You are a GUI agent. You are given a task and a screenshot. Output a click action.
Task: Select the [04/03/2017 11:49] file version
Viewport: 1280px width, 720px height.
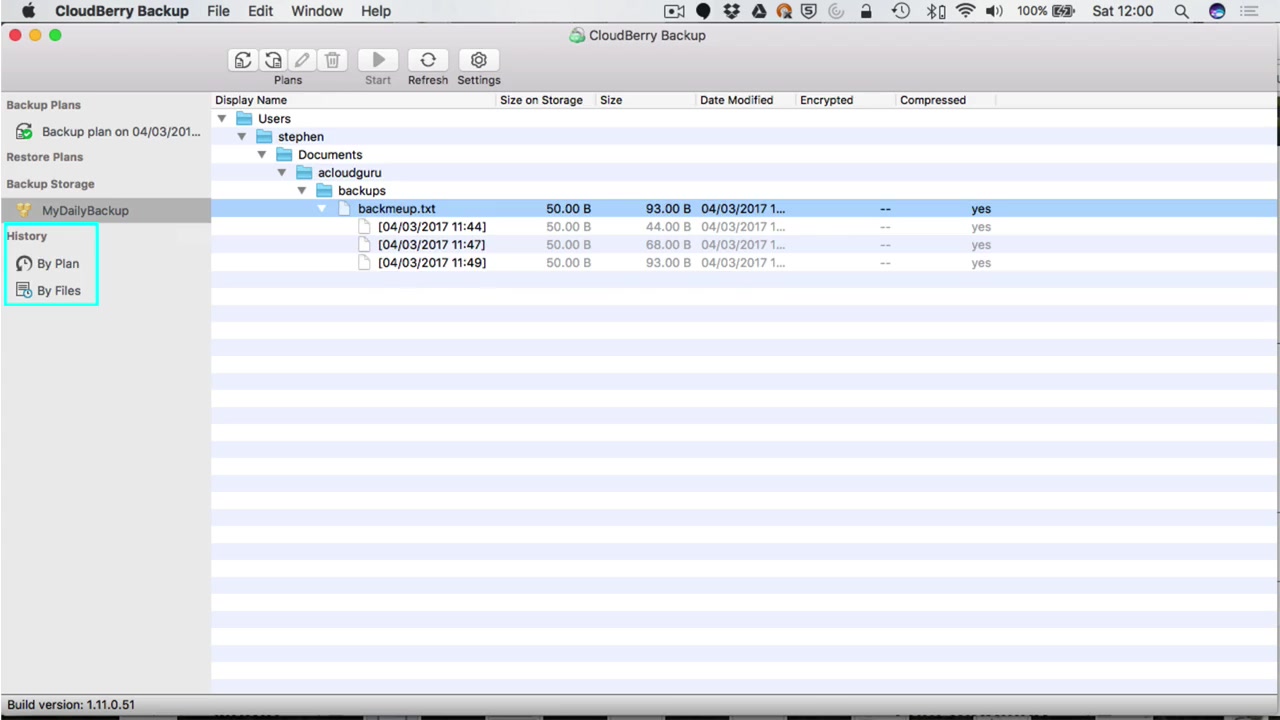[432, 263]
